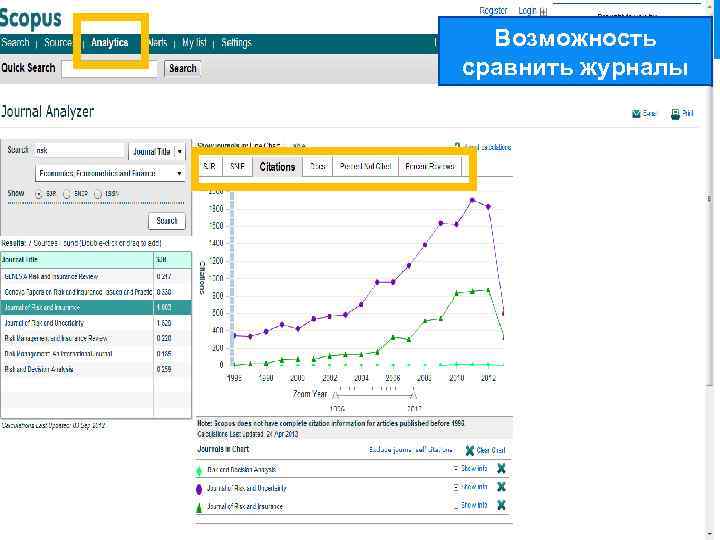Open the Analytics navigation item
The width and height of the screenshot is (720, 540).
[x=109, y=43]
